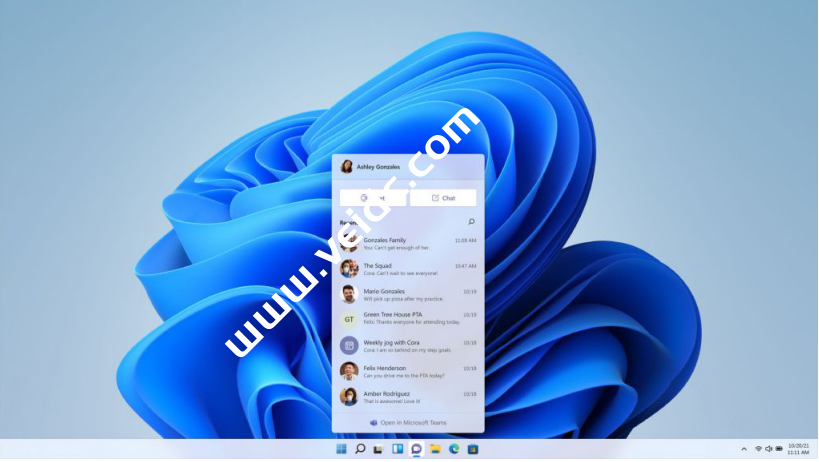
Task: Toggle the Teams Chat taskbar icon
Action: point(416,450)
